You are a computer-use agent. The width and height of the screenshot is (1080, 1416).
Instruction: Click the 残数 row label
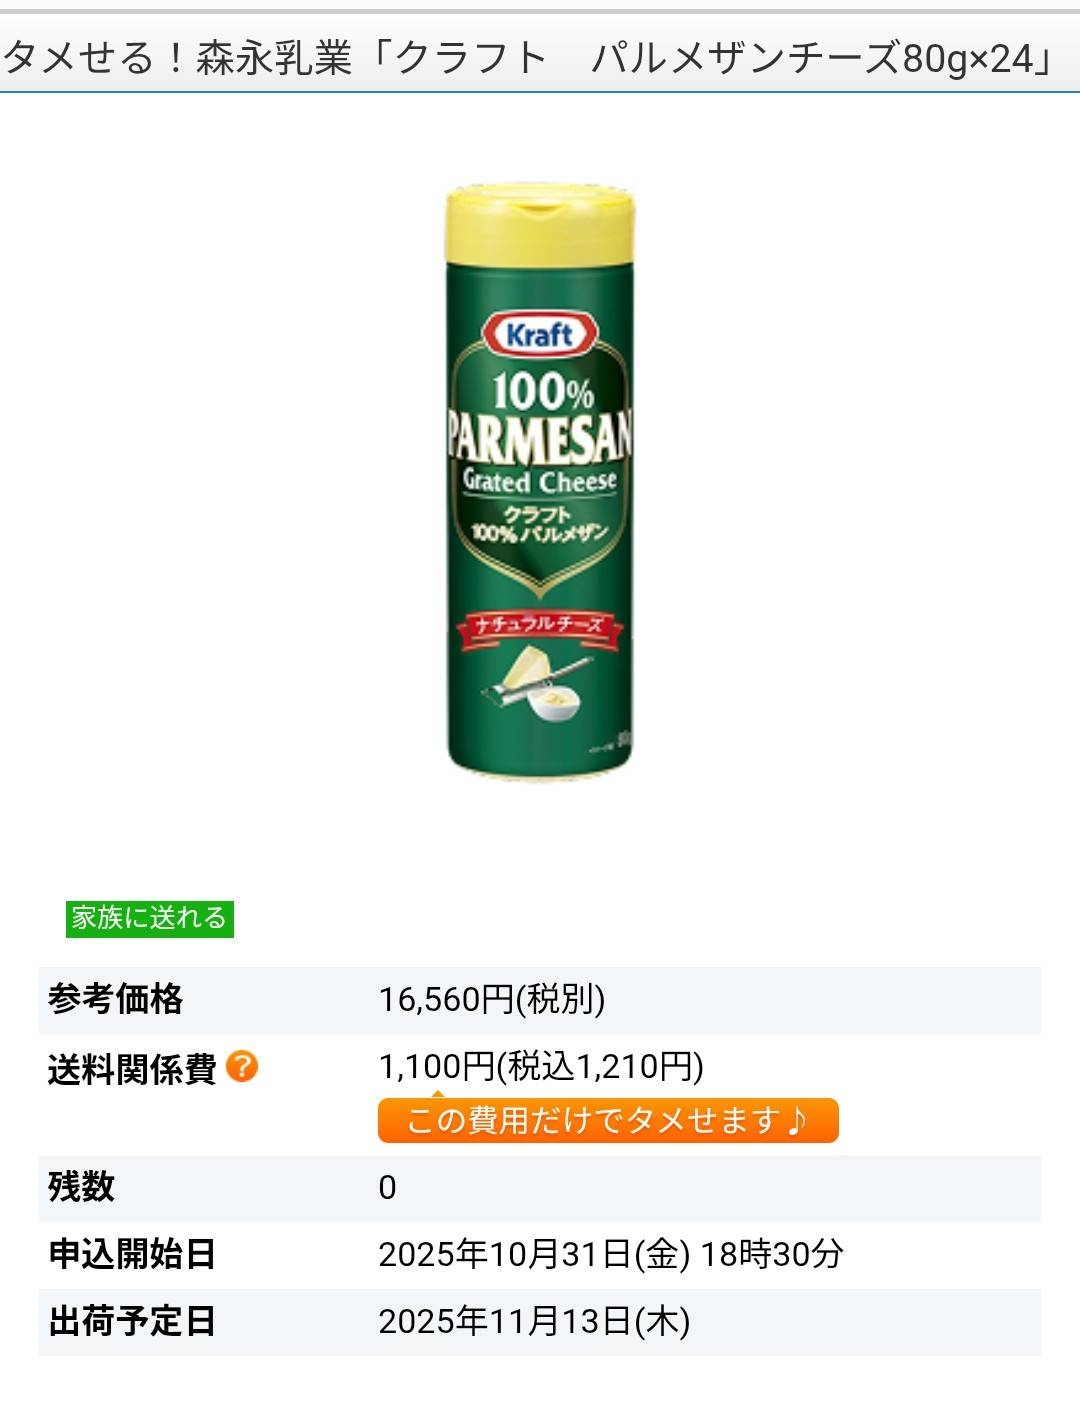tap(81, 1187)
